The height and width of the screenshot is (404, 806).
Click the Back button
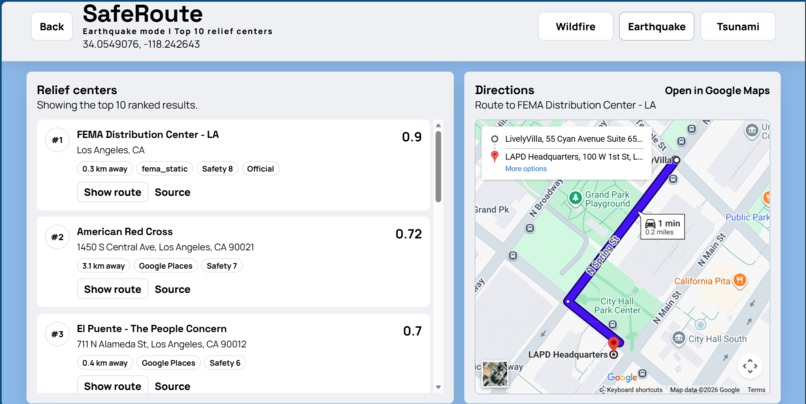(x=51, y=26)
